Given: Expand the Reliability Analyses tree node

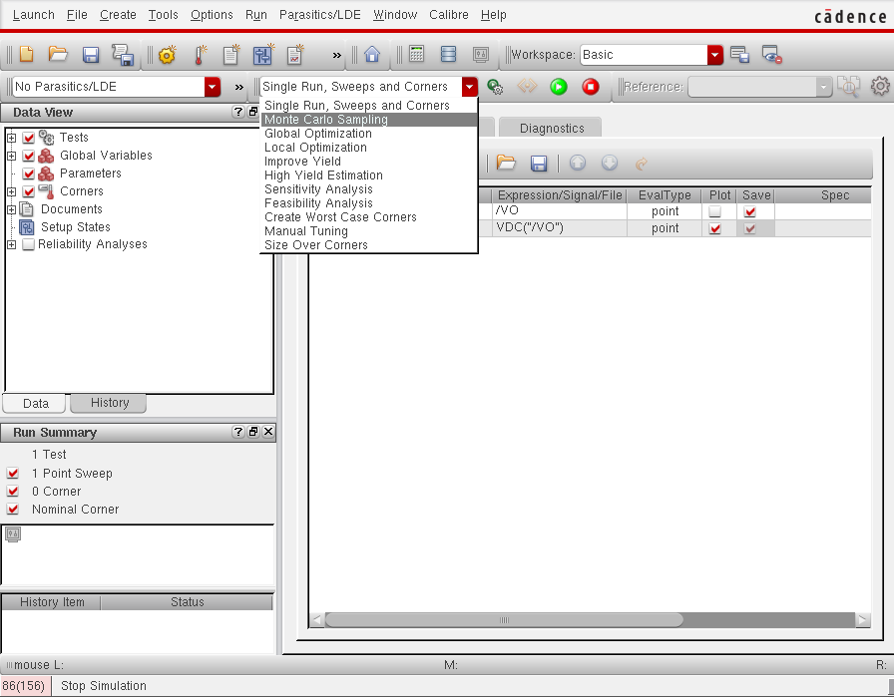Looking at the screenshot, I should 11,245.
